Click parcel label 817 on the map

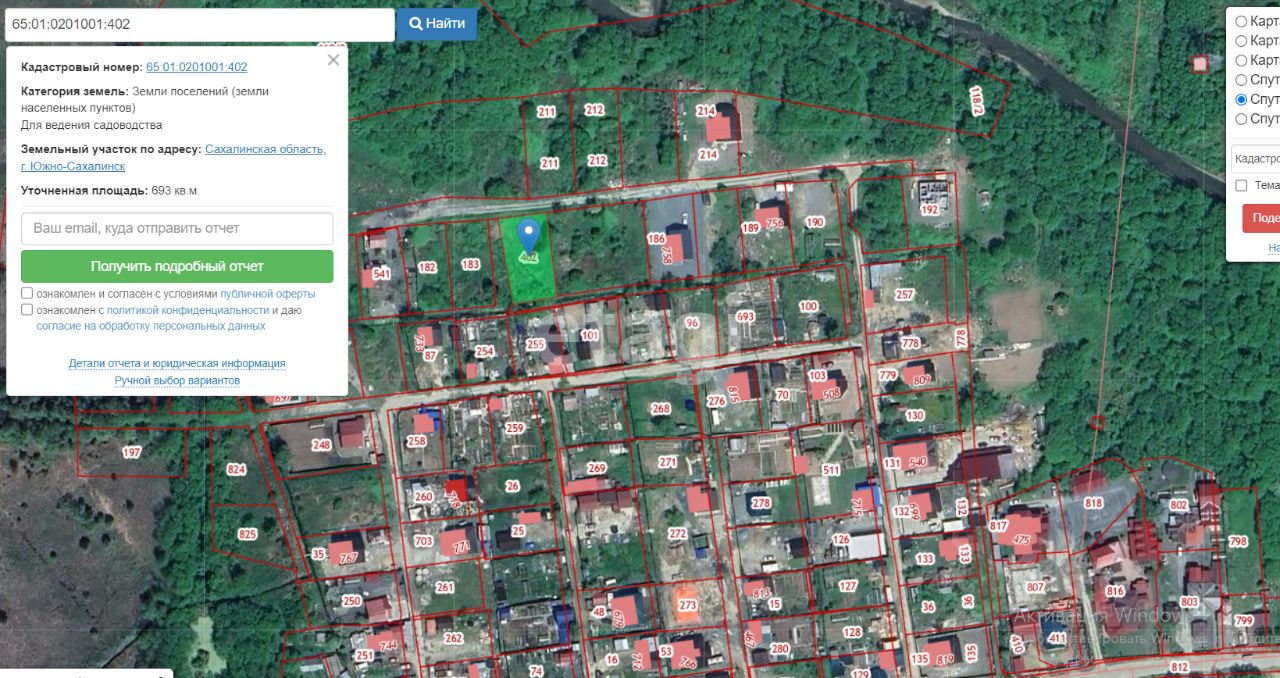tap(998, 526)
